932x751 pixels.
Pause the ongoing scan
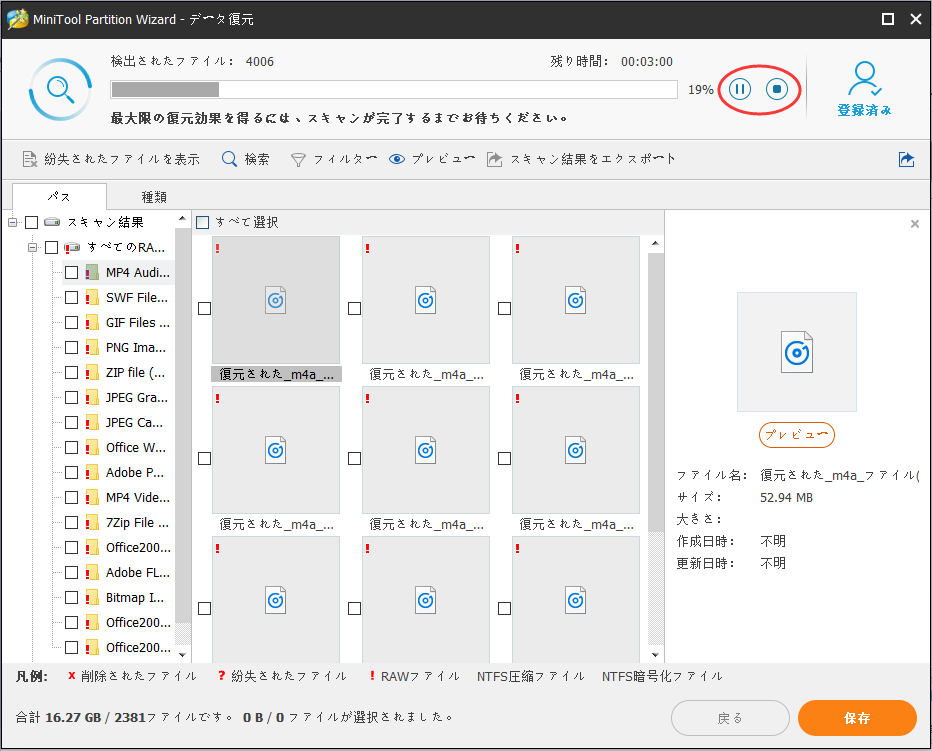740,89
